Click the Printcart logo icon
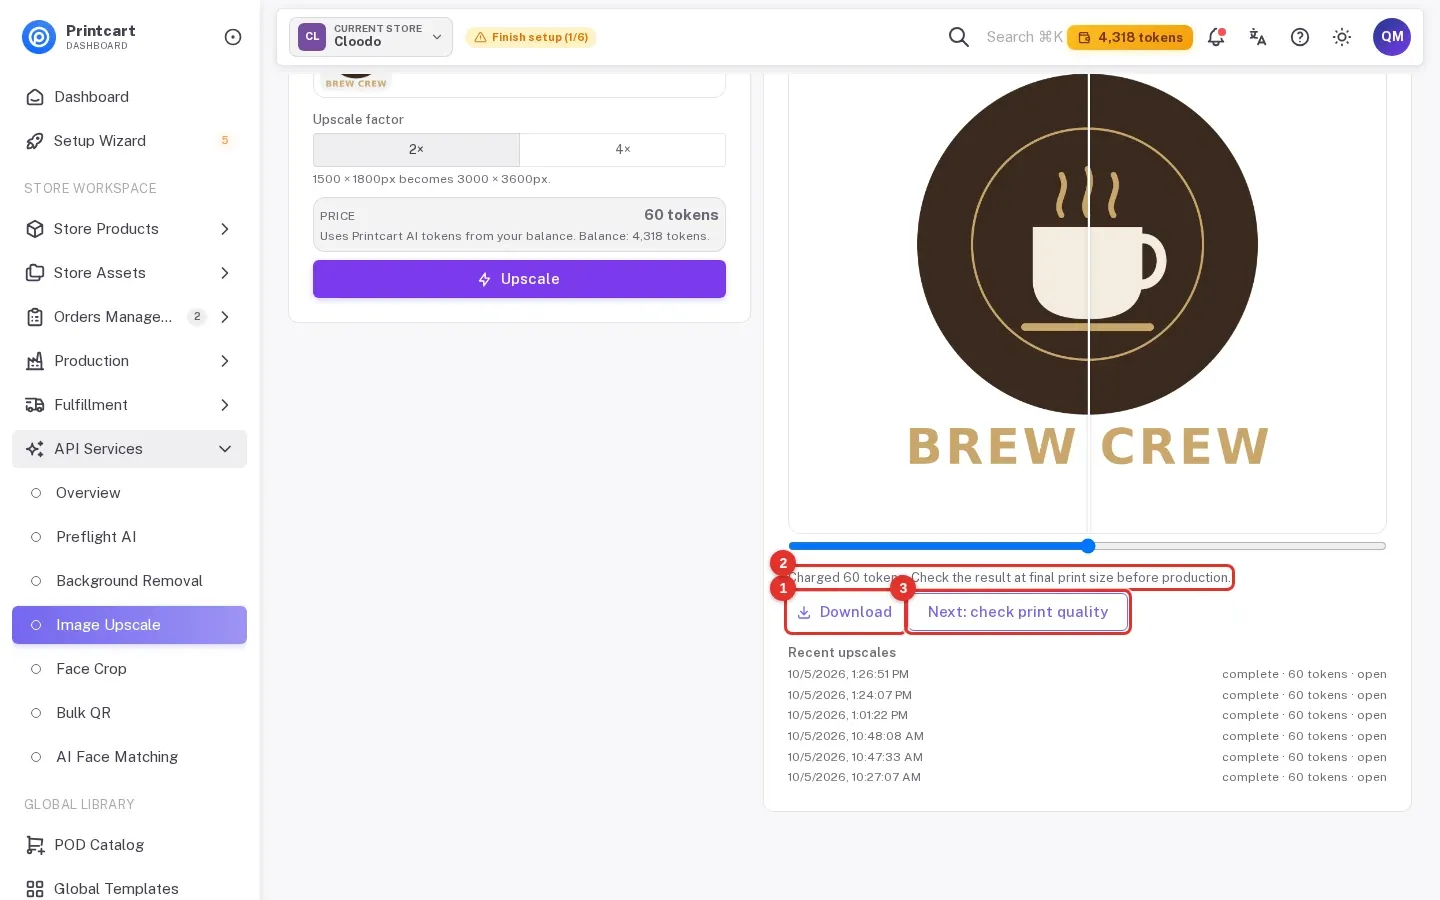 pos(39,37)
